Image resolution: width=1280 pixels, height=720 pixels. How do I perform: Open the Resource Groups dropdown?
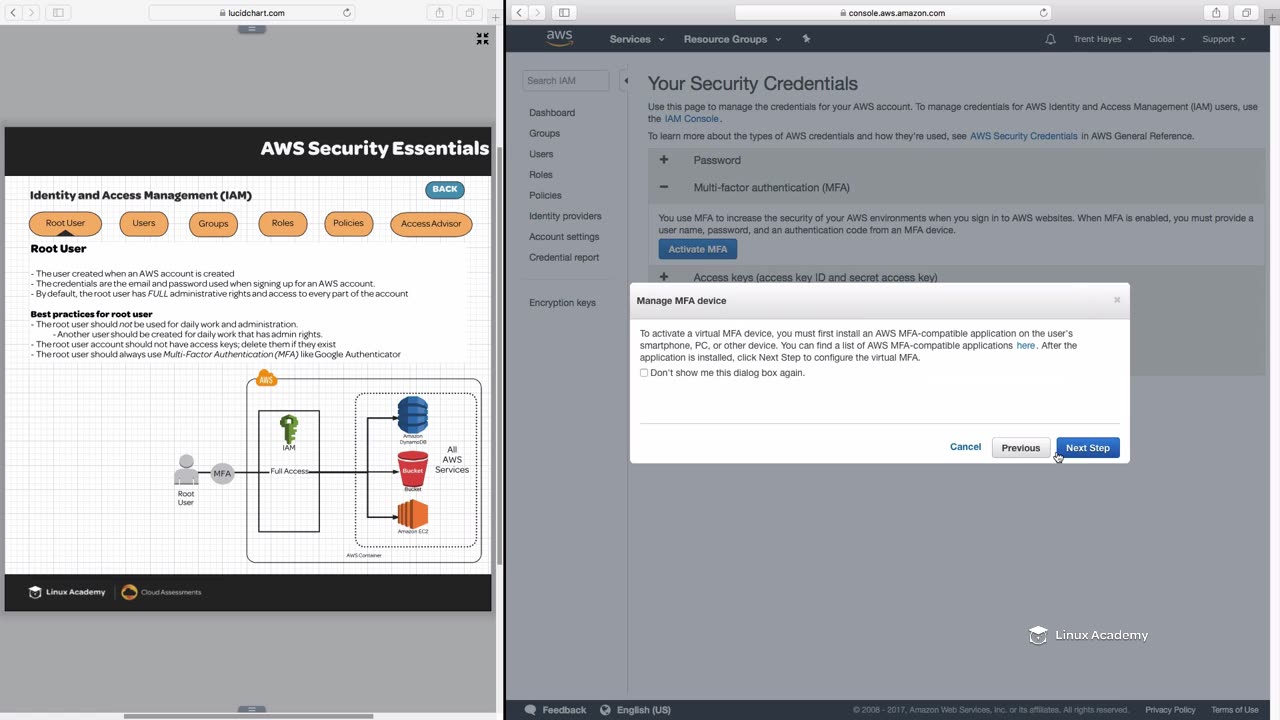pos(732,39)
